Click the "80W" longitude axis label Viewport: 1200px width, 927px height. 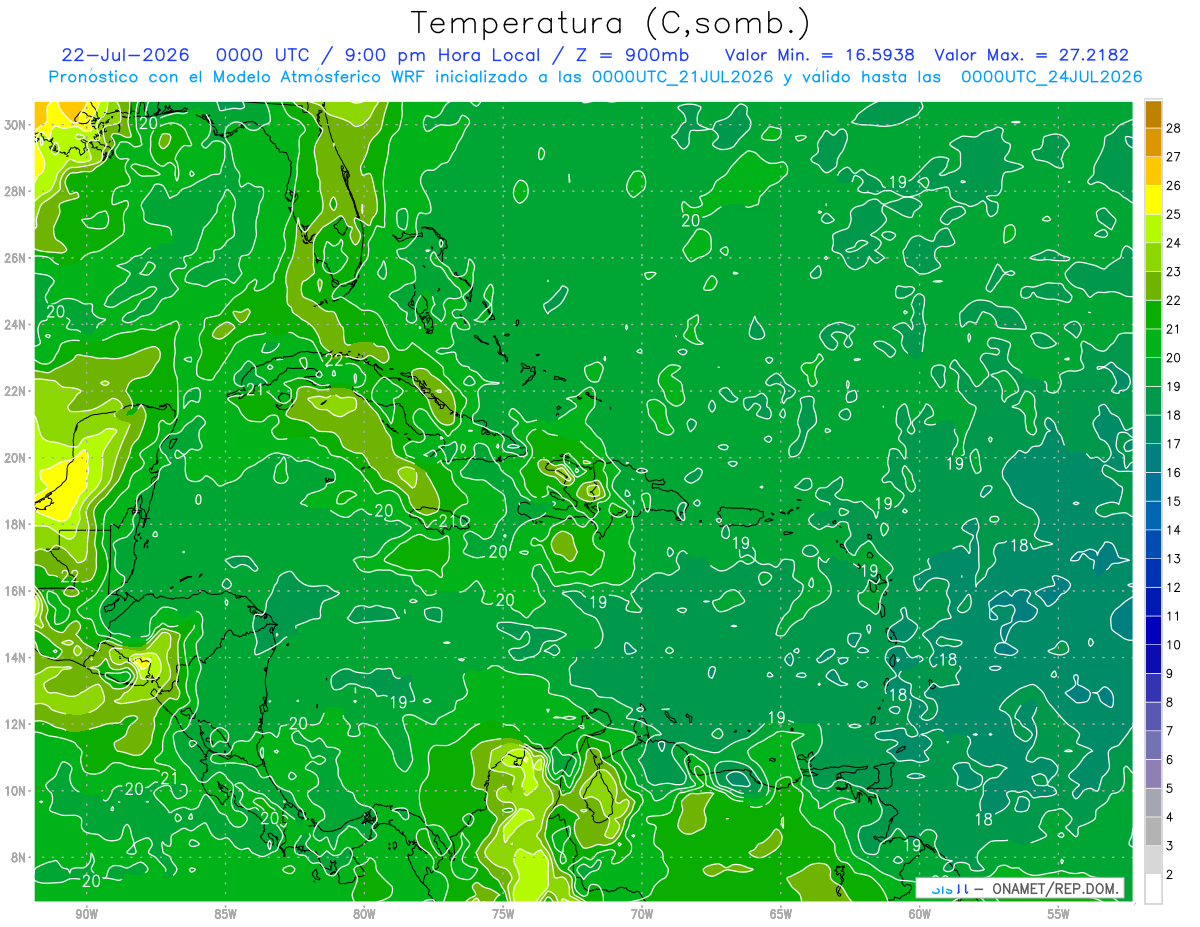(364, 914)
